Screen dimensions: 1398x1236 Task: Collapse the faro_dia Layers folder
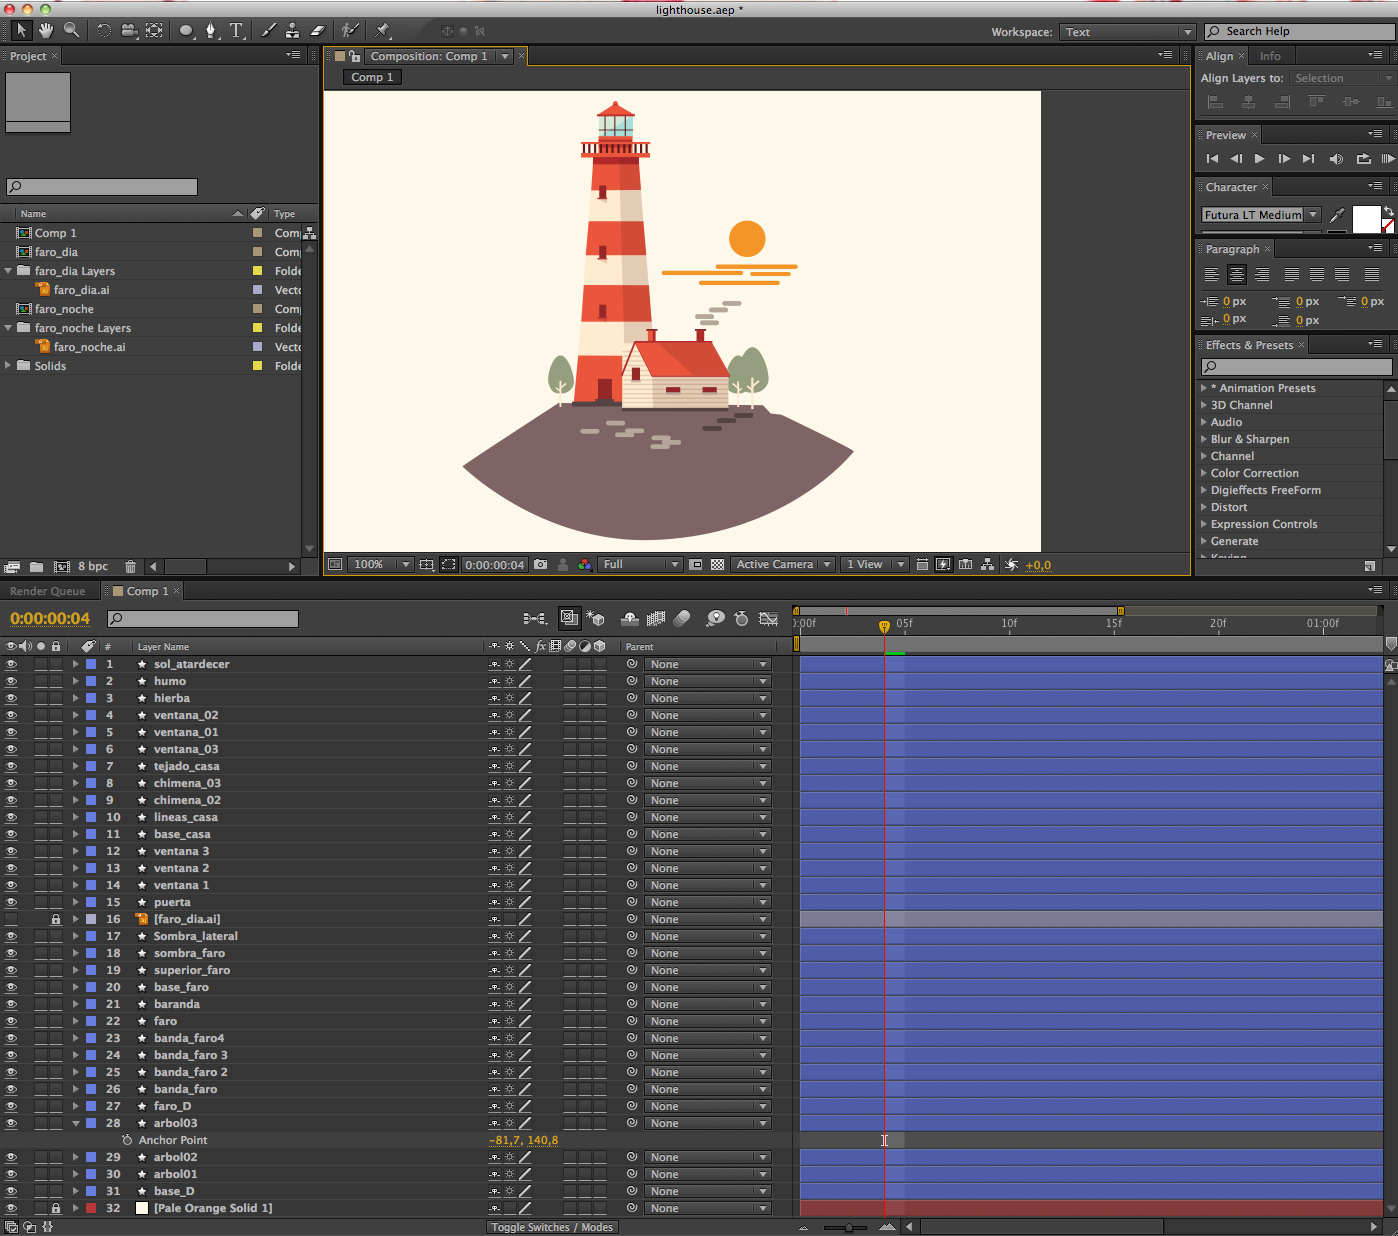click(9, 271)
